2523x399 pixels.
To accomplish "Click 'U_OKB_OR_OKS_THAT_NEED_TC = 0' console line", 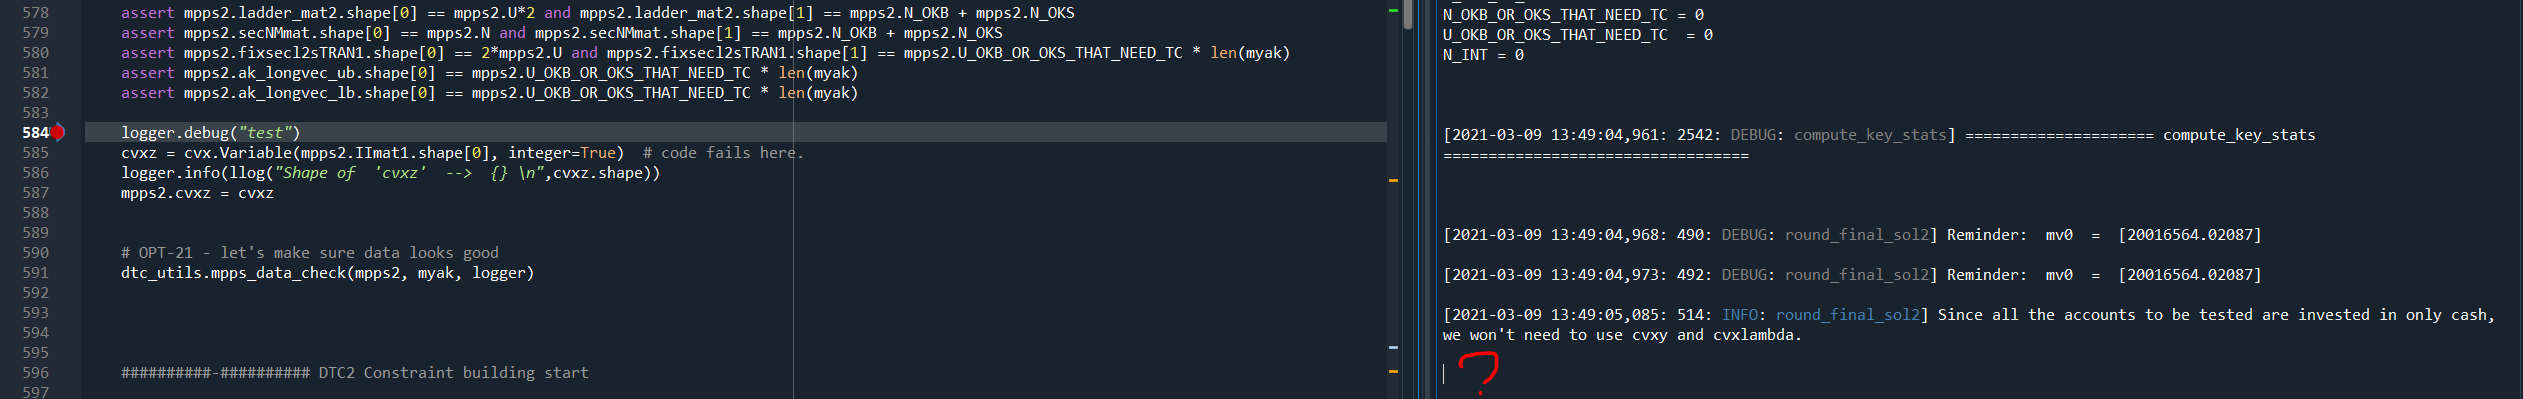I will tap(1578, 35).
